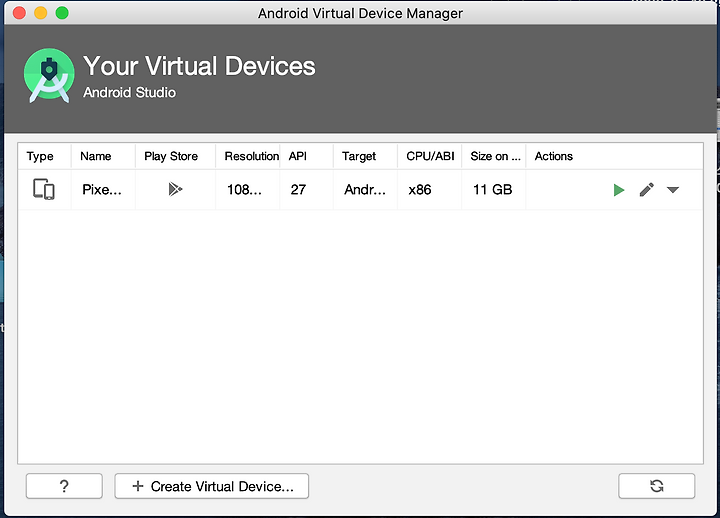The width and height of the screenshot is (720, 518).
Task: Select the Pixe... device name cell
Action: 103,190
